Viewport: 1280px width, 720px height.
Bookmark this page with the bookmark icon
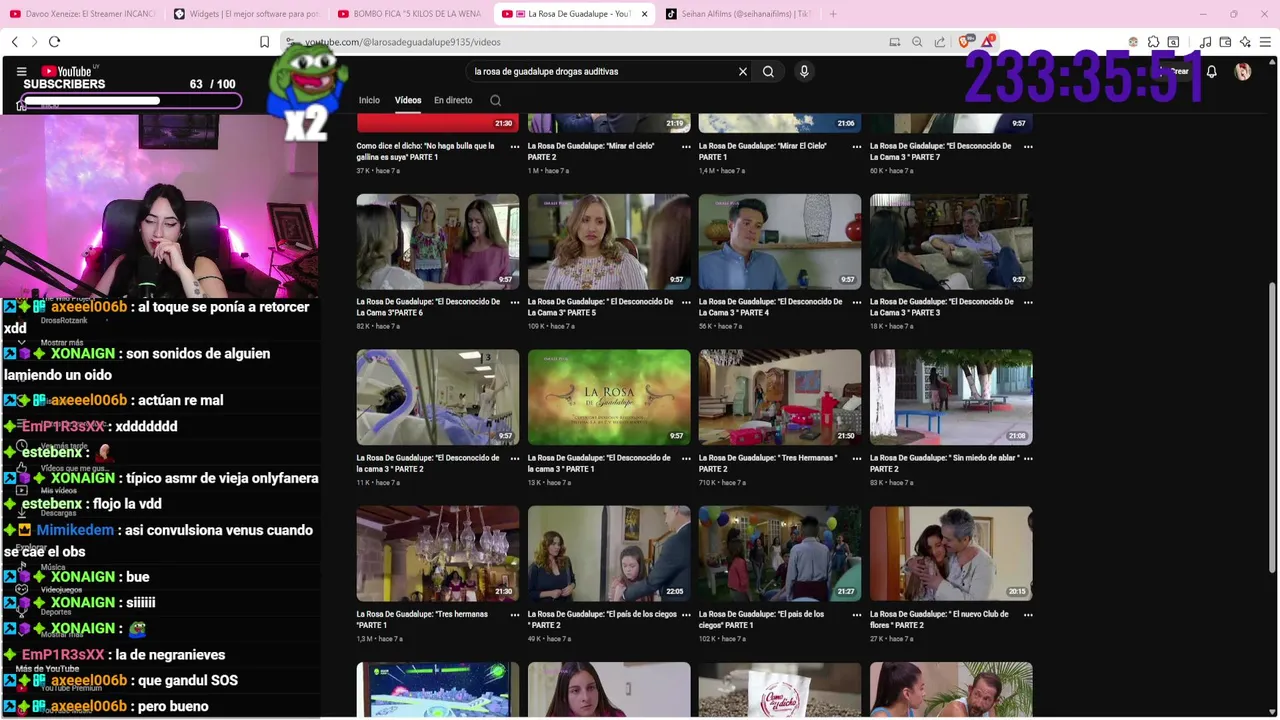coord(265,42)
